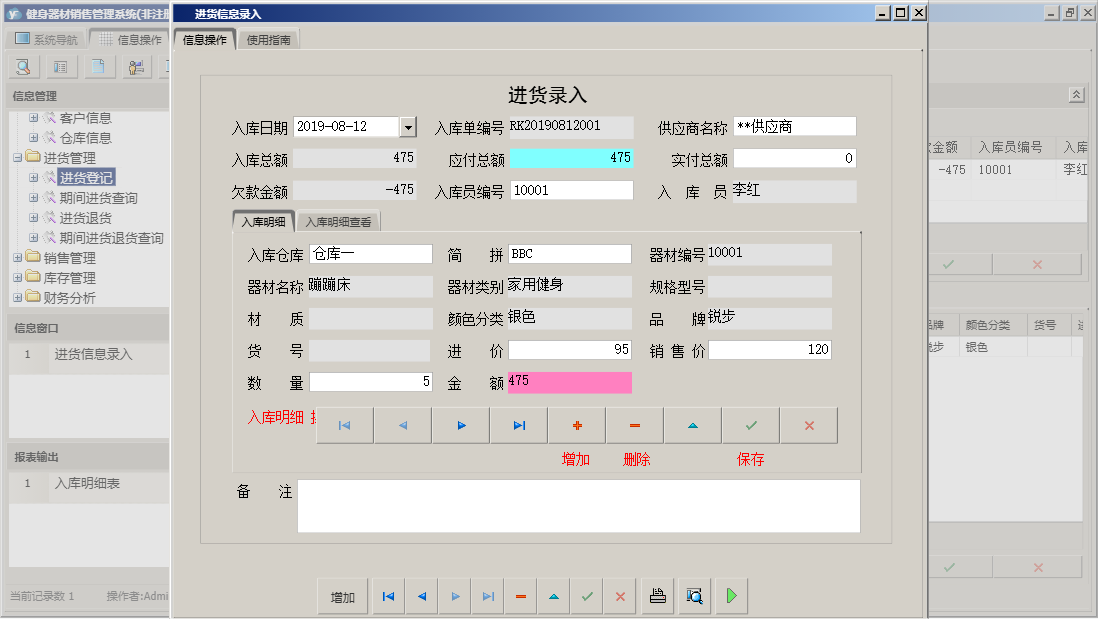The width and height of the screenshot is (1098, 624).
Task: Cancel editing with the red X icon
Action: tap(809, 424)
